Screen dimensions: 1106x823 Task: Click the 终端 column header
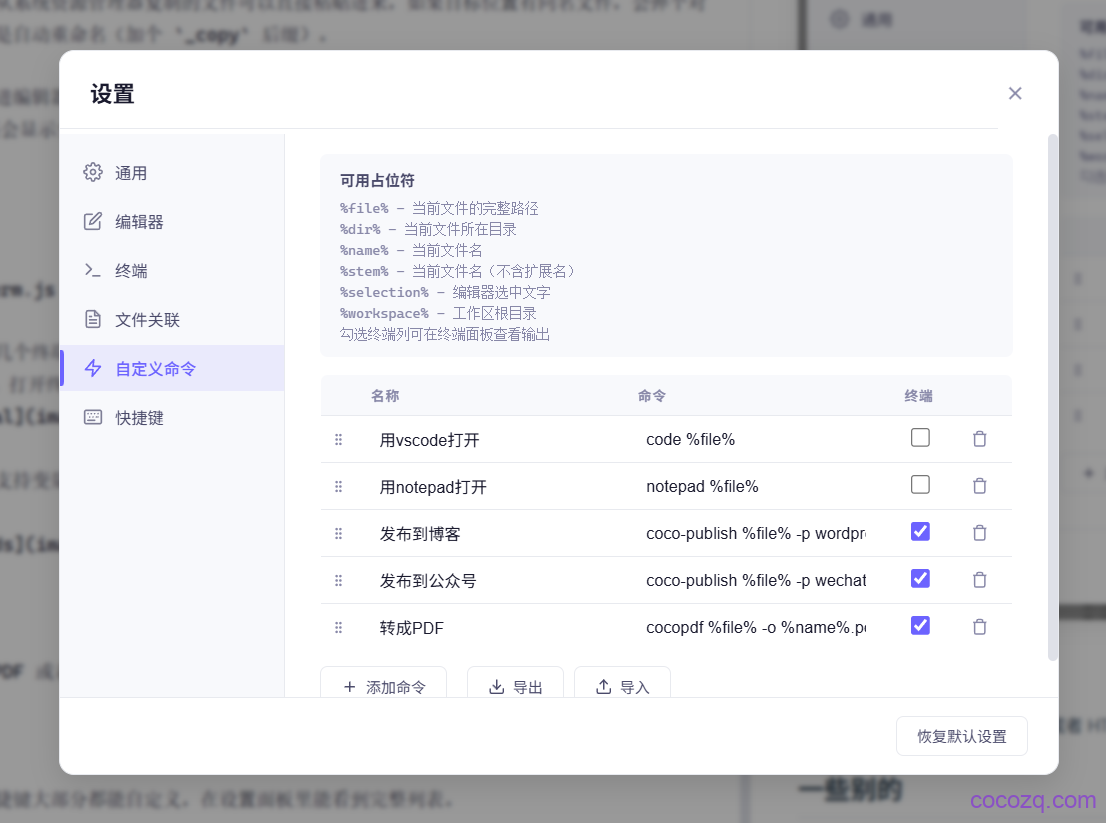coord(918,396)
